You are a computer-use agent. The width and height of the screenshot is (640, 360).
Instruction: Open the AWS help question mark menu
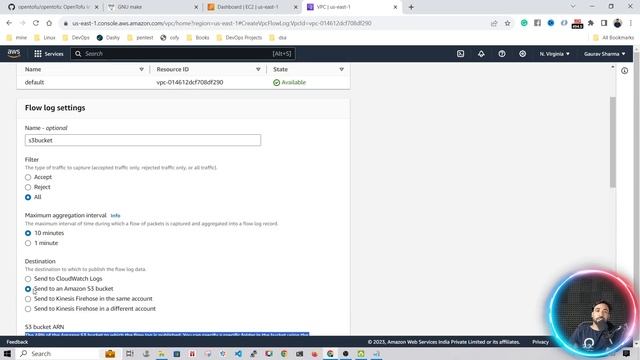tap(502, 54)
